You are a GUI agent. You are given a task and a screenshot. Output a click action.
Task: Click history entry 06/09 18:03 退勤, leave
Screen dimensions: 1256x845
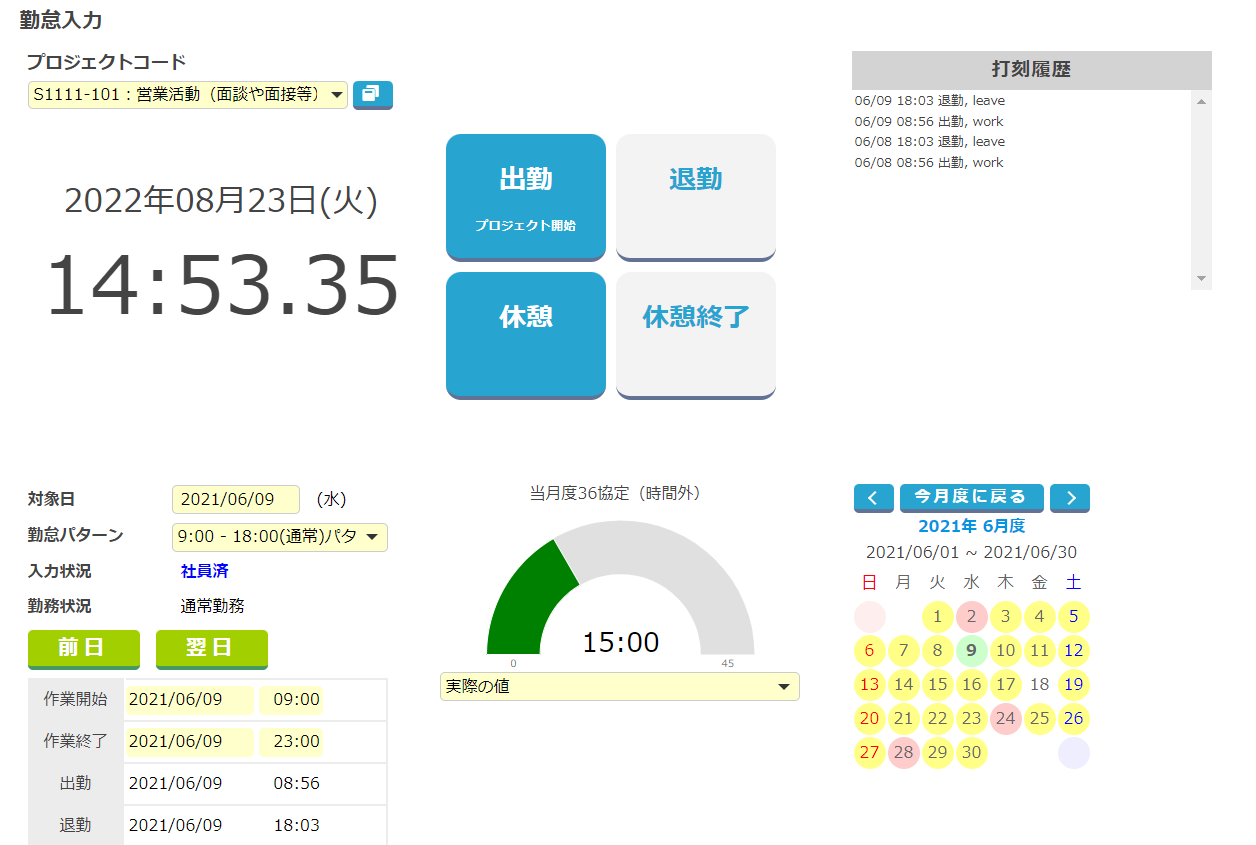[x=930, y=101]
